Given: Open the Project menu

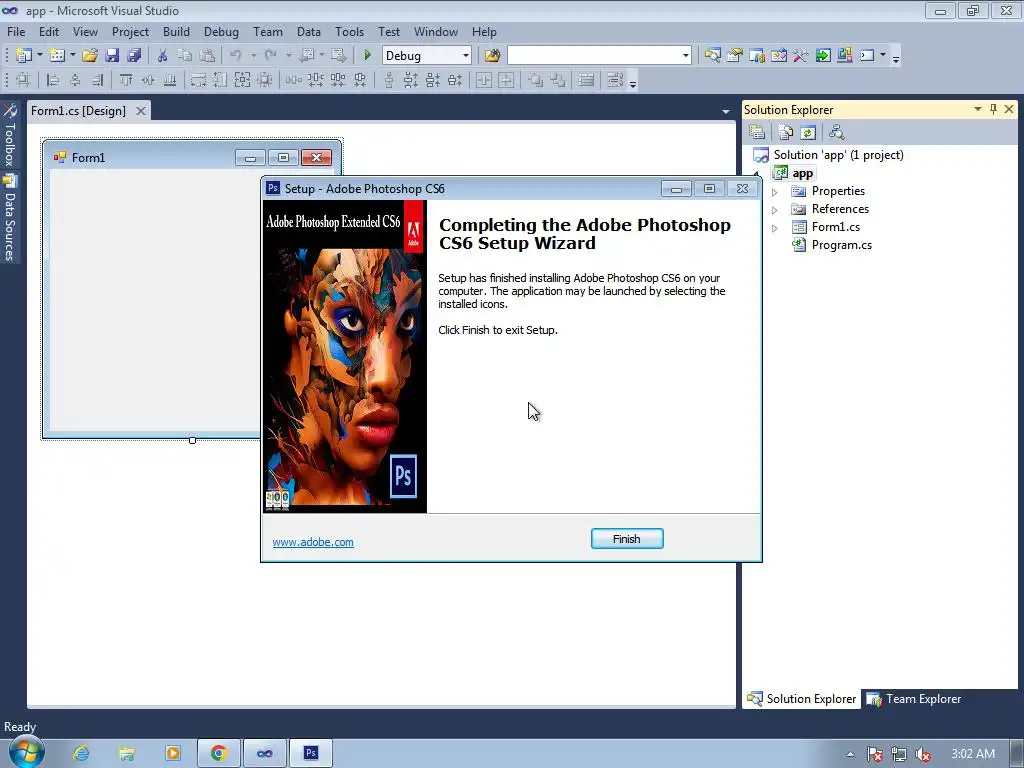Looking at the screenshot, I should coord(130,31).
